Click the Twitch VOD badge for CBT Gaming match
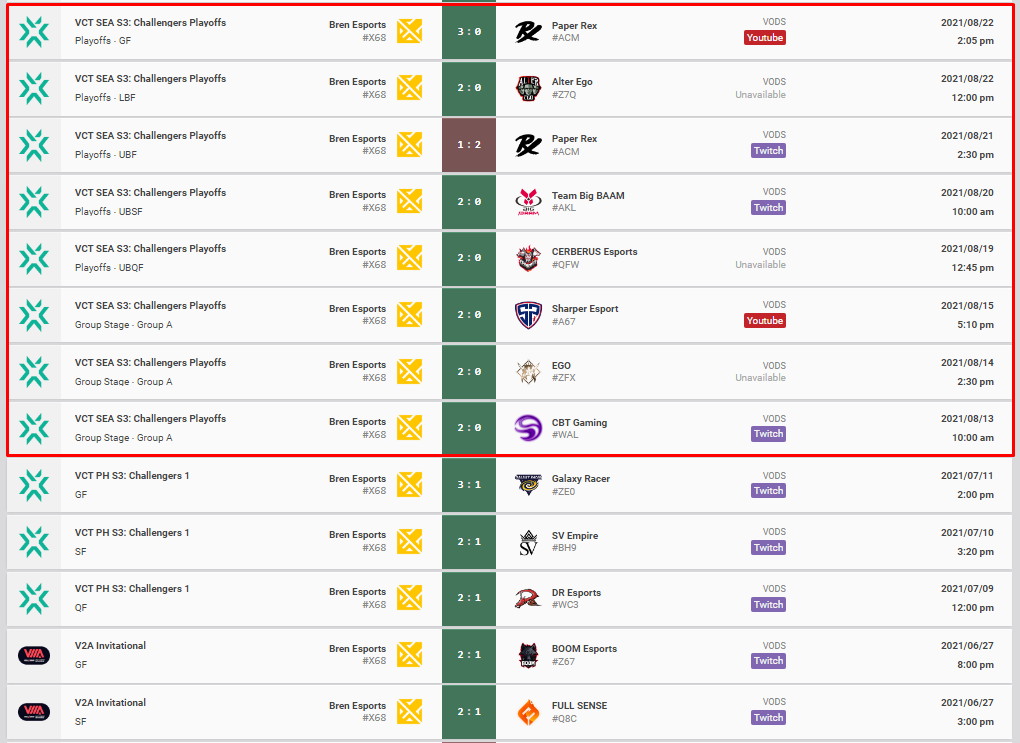Viewport: 1020px width, 743px height. (767, 434)
